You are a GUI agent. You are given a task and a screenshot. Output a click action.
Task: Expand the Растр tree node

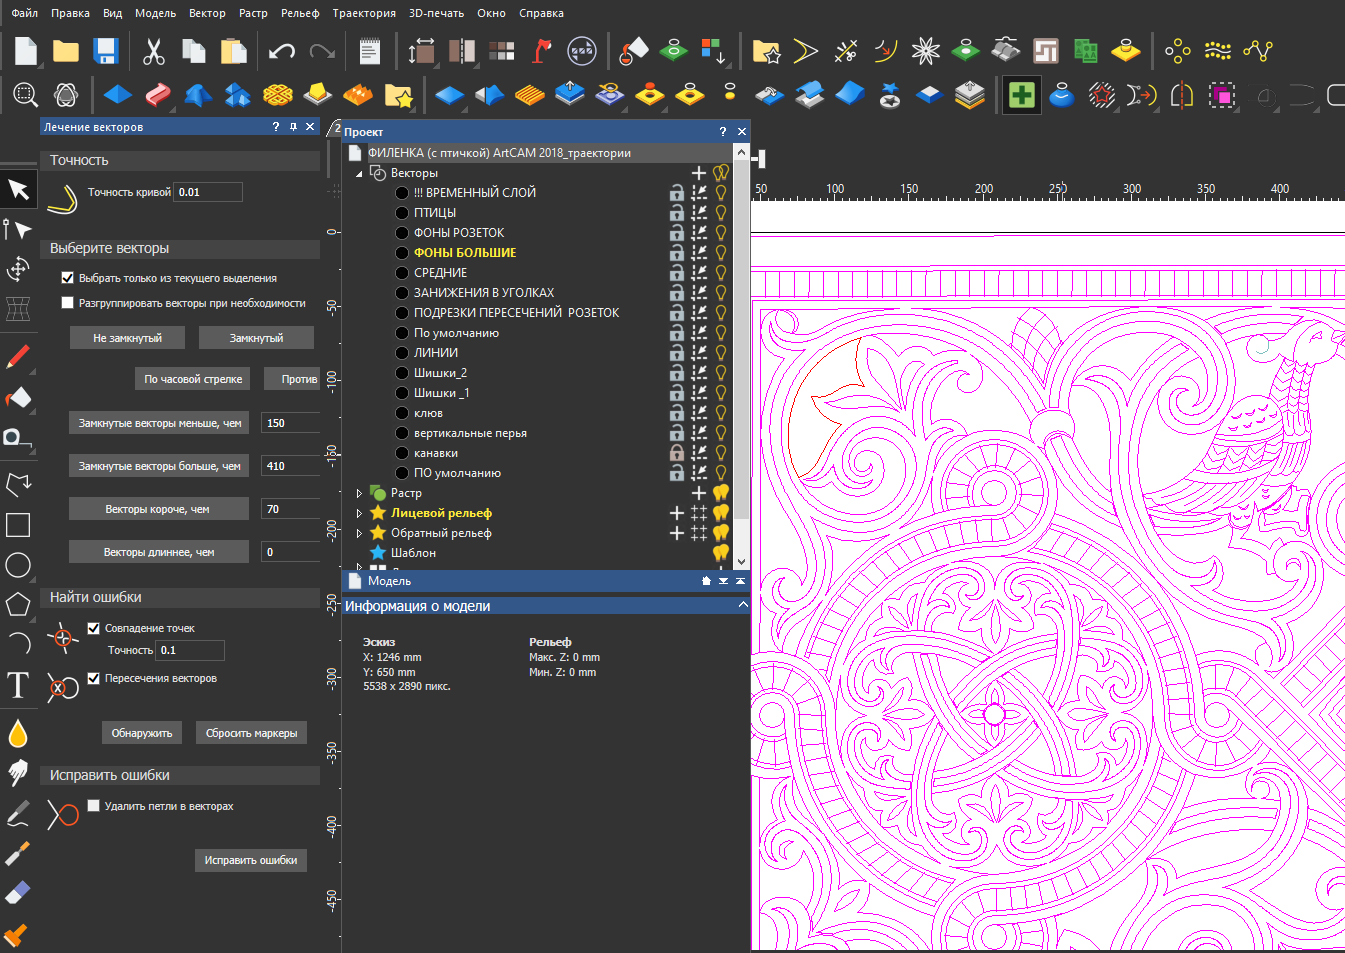(x=359, y=493)
